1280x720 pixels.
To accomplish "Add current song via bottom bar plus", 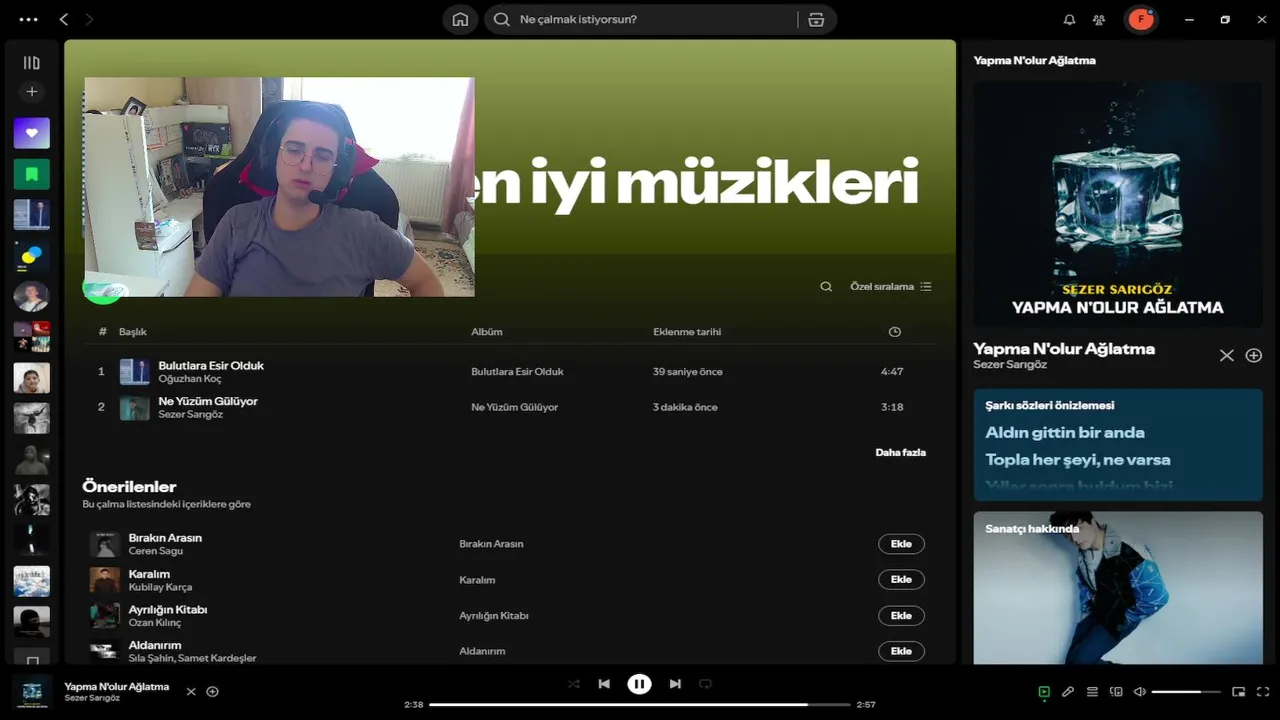I will [212, 691].
